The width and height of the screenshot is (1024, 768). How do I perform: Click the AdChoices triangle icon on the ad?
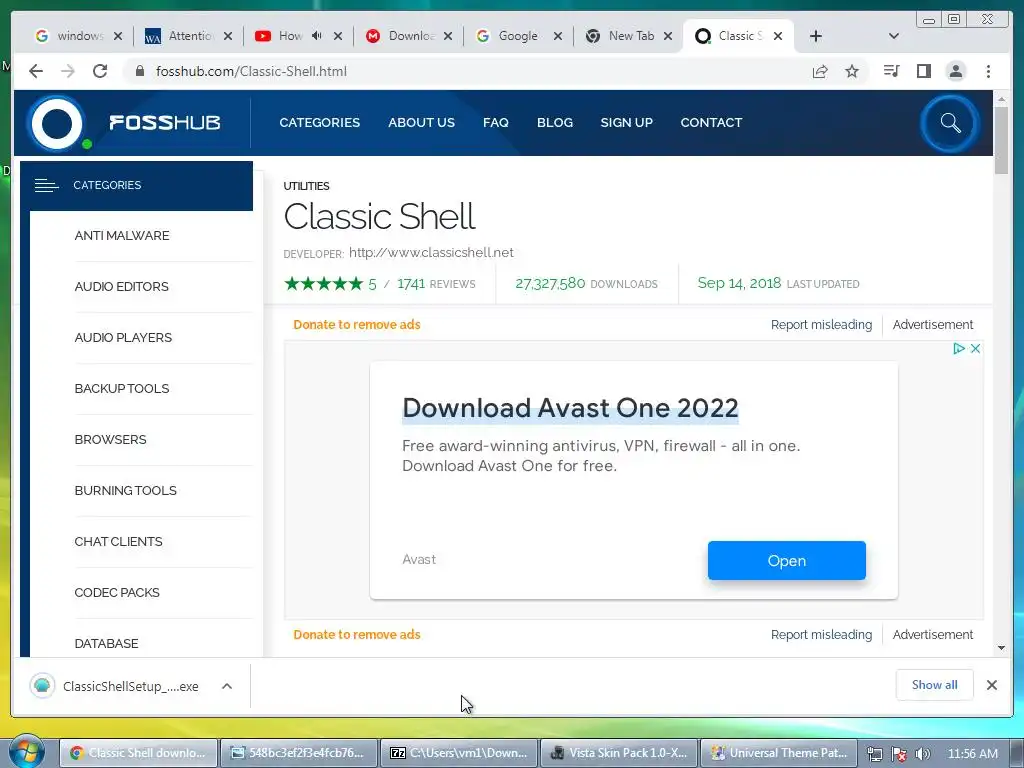pyautogui.click(x=959, y=348)
